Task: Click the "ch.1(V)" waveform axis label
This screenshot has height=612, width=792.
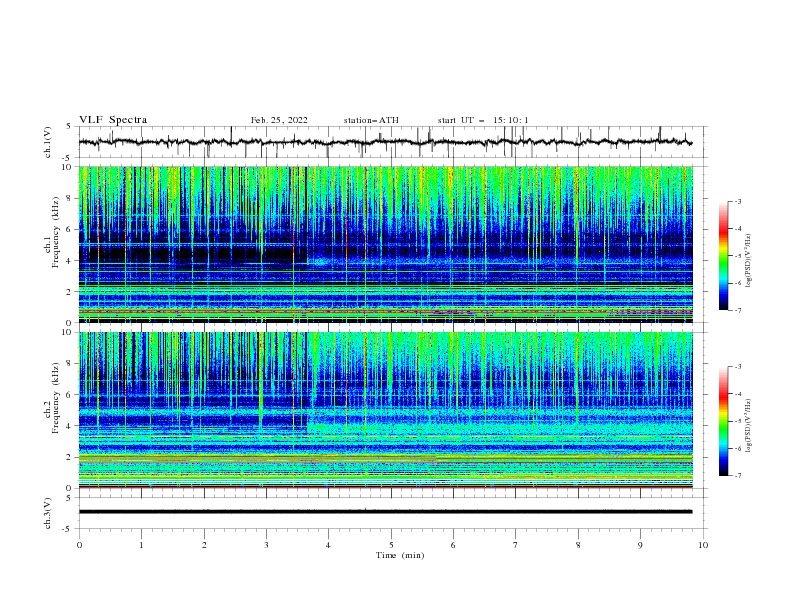Action: 48,142
